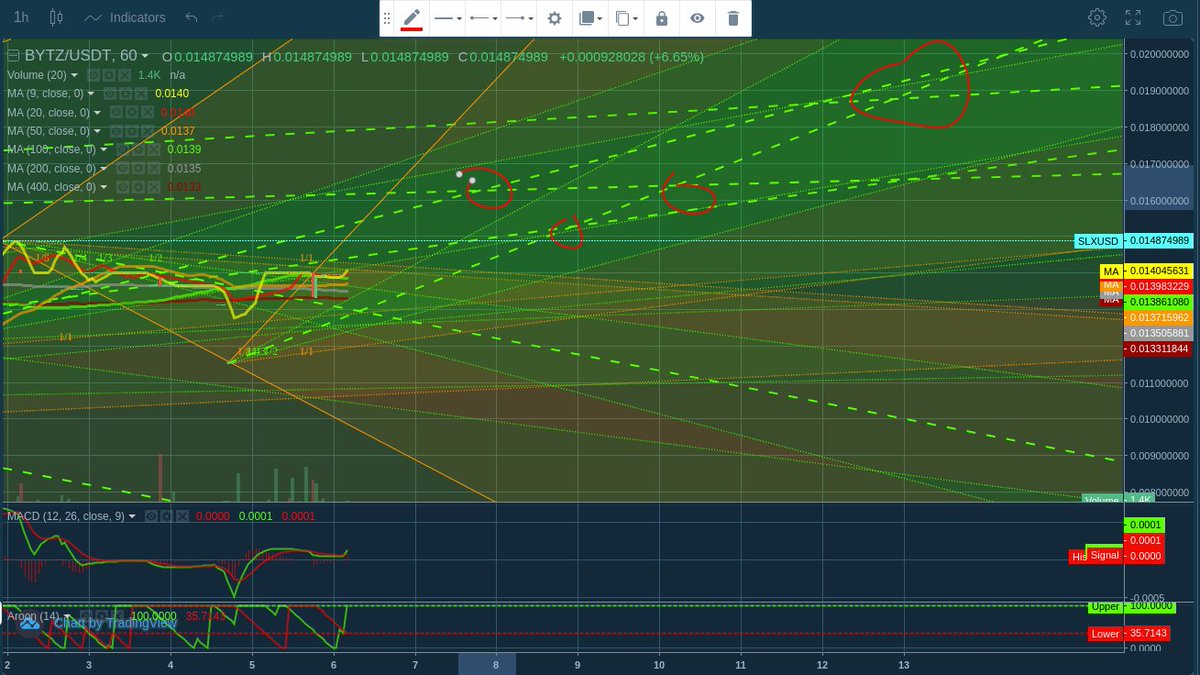Open MACD indicator settings
This screenshot has height=675, width=1200.
(x=167, y=516)
